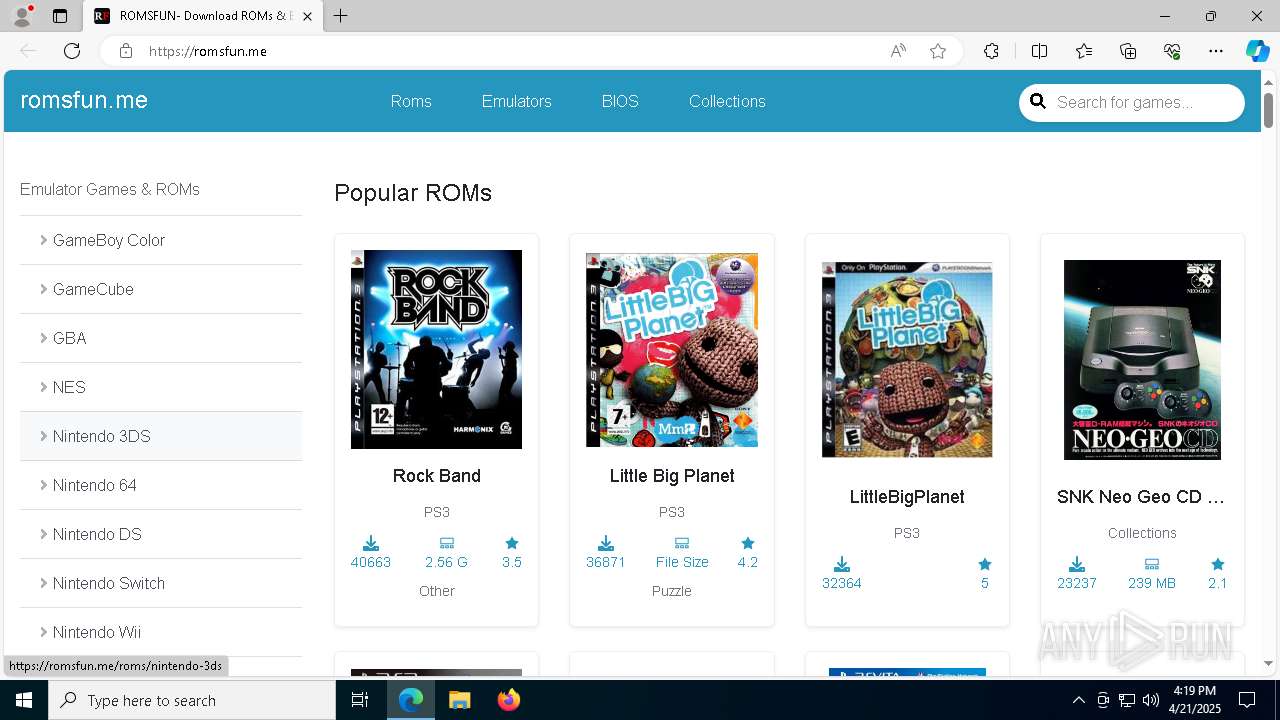
Task: Click the browser profile avatar icon
Action: point(22,16)
